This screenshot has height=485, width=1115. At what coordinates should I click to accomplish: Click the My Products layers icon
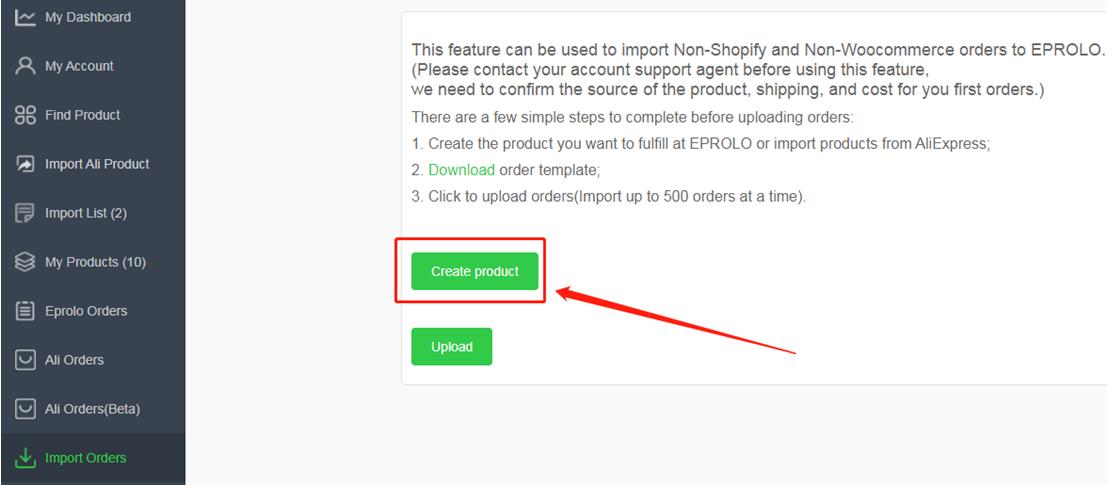(25, 262)
